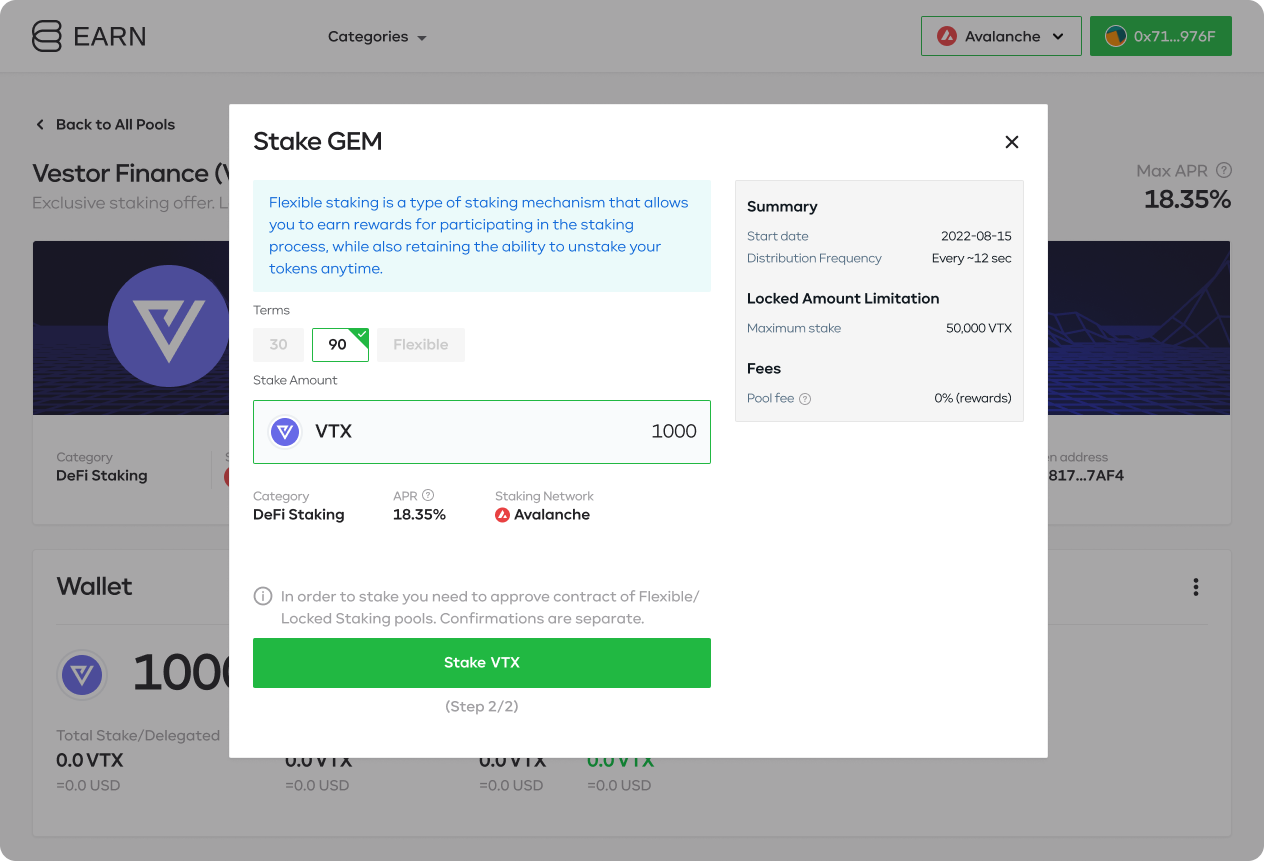This screenshot has height=861, width=1264.
Task: Go Back to All Pools
Action: click(105, 125)
